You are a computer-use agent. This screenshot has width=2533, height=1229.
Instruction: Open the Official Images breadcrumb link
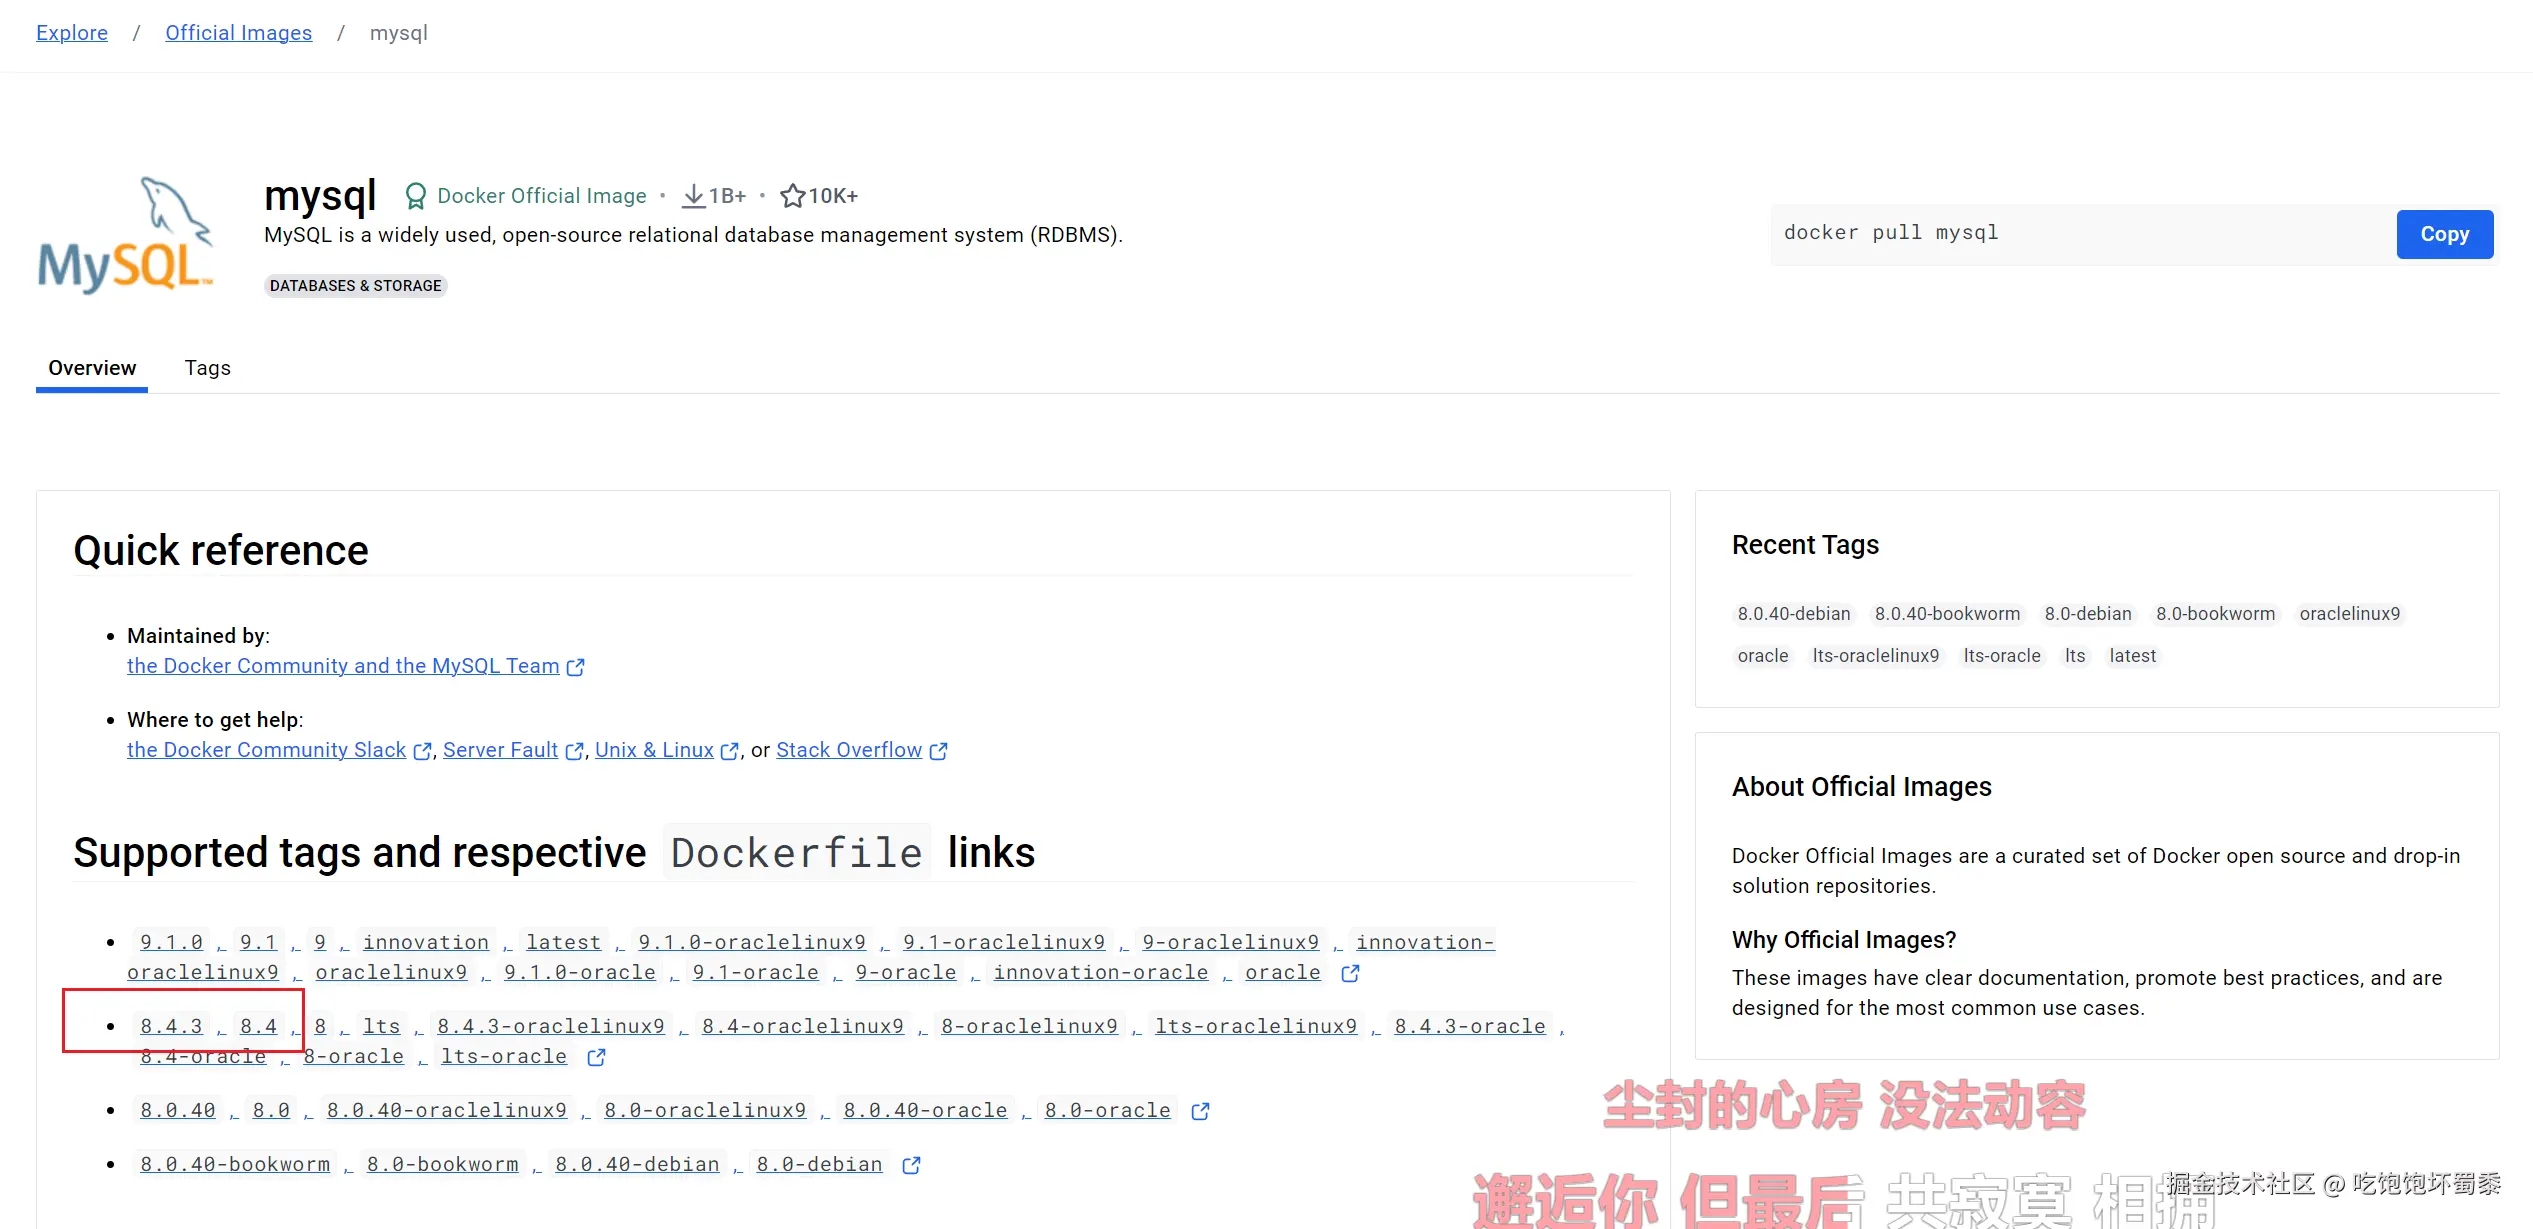coord(238,32)
